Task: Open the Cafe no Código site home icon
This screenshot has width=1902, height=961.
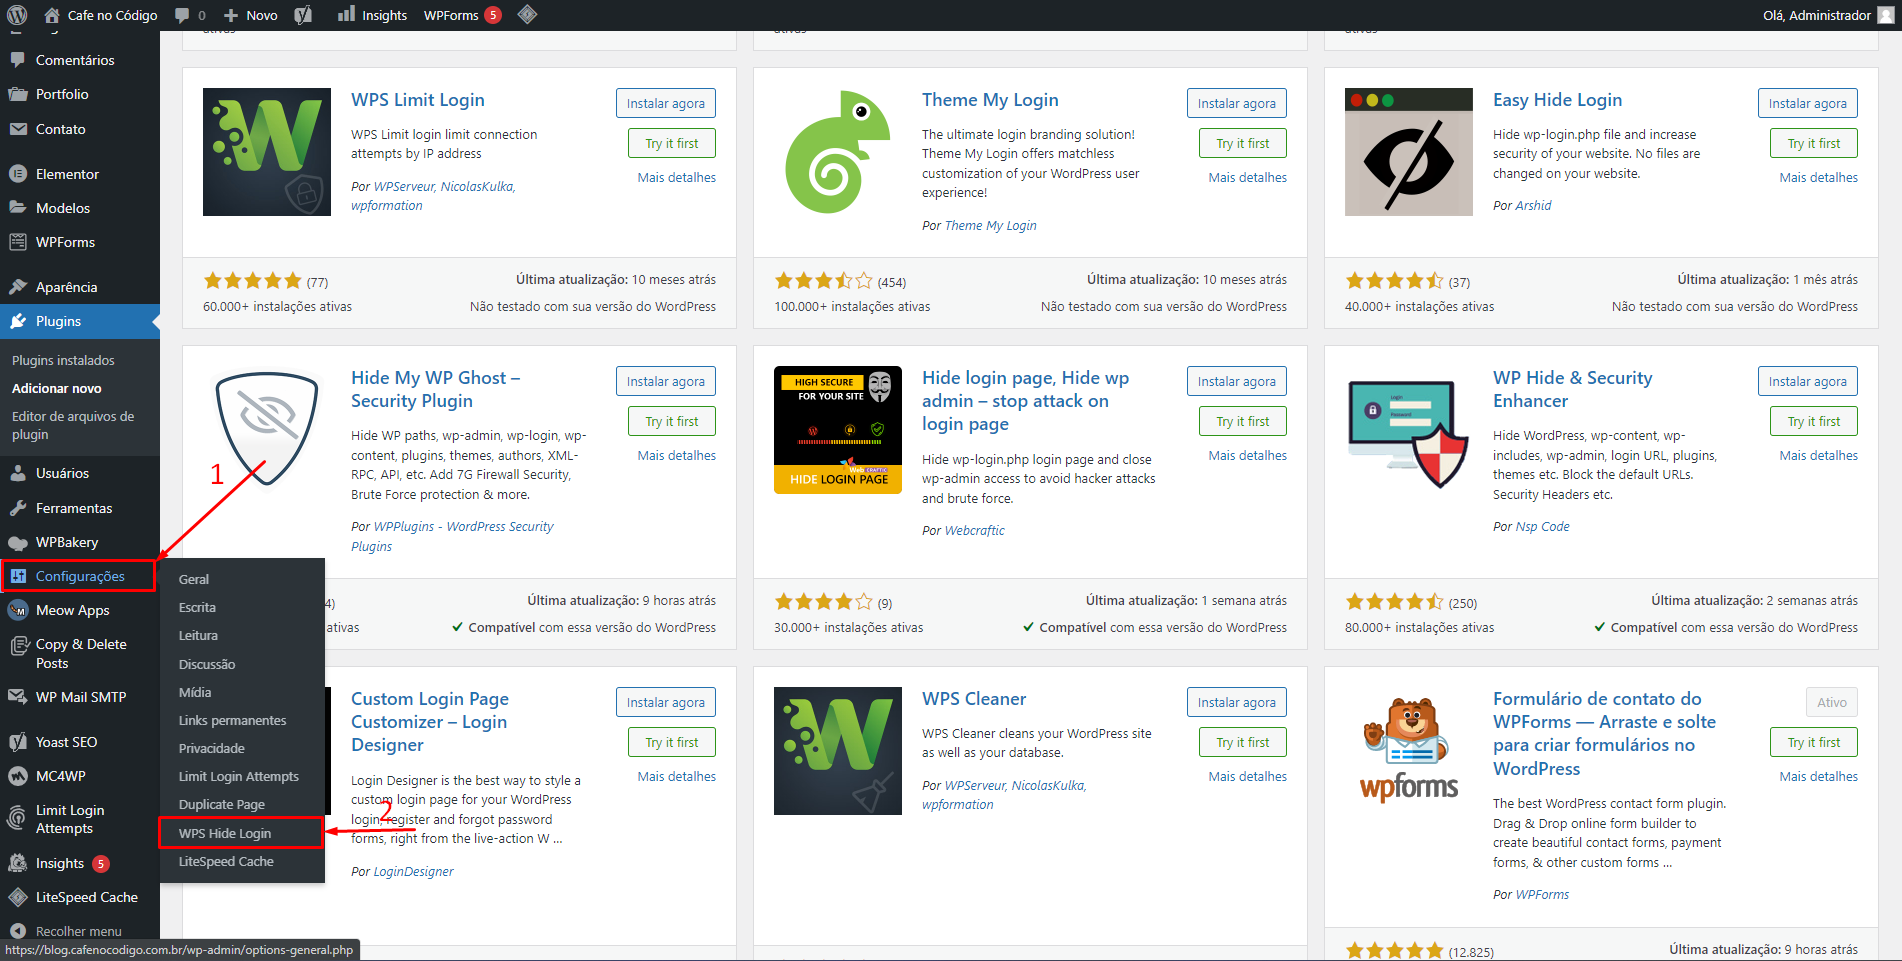Action: 52,15
